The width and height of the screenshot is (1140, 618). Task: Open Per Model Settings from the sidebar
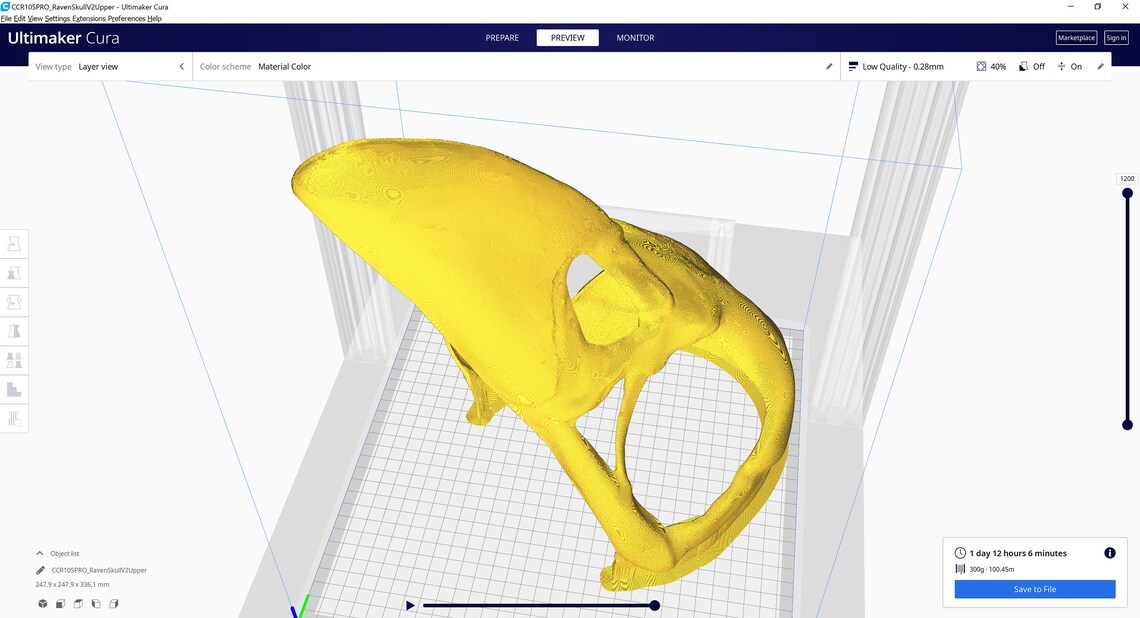coord(14,359)
